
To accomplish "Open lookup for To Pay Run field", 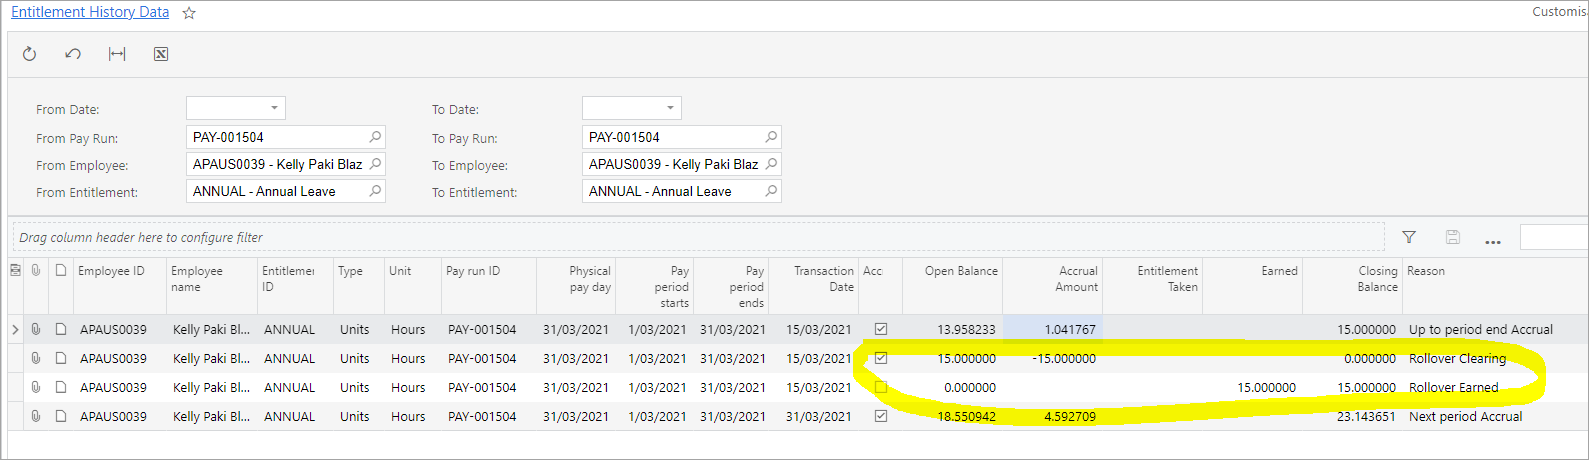I will 771,137.
